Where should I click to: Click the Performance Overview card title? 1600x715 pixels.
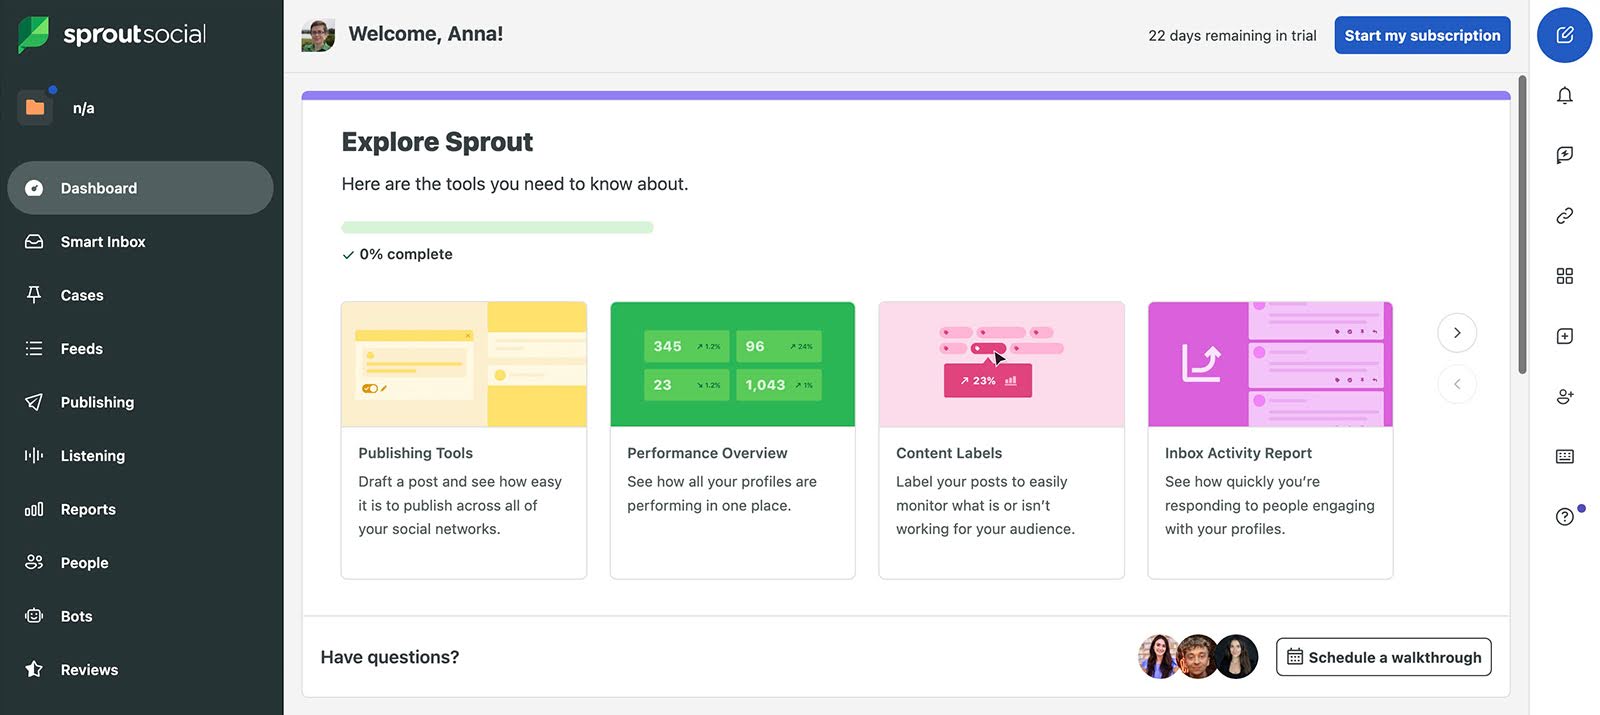pos(707,453)
